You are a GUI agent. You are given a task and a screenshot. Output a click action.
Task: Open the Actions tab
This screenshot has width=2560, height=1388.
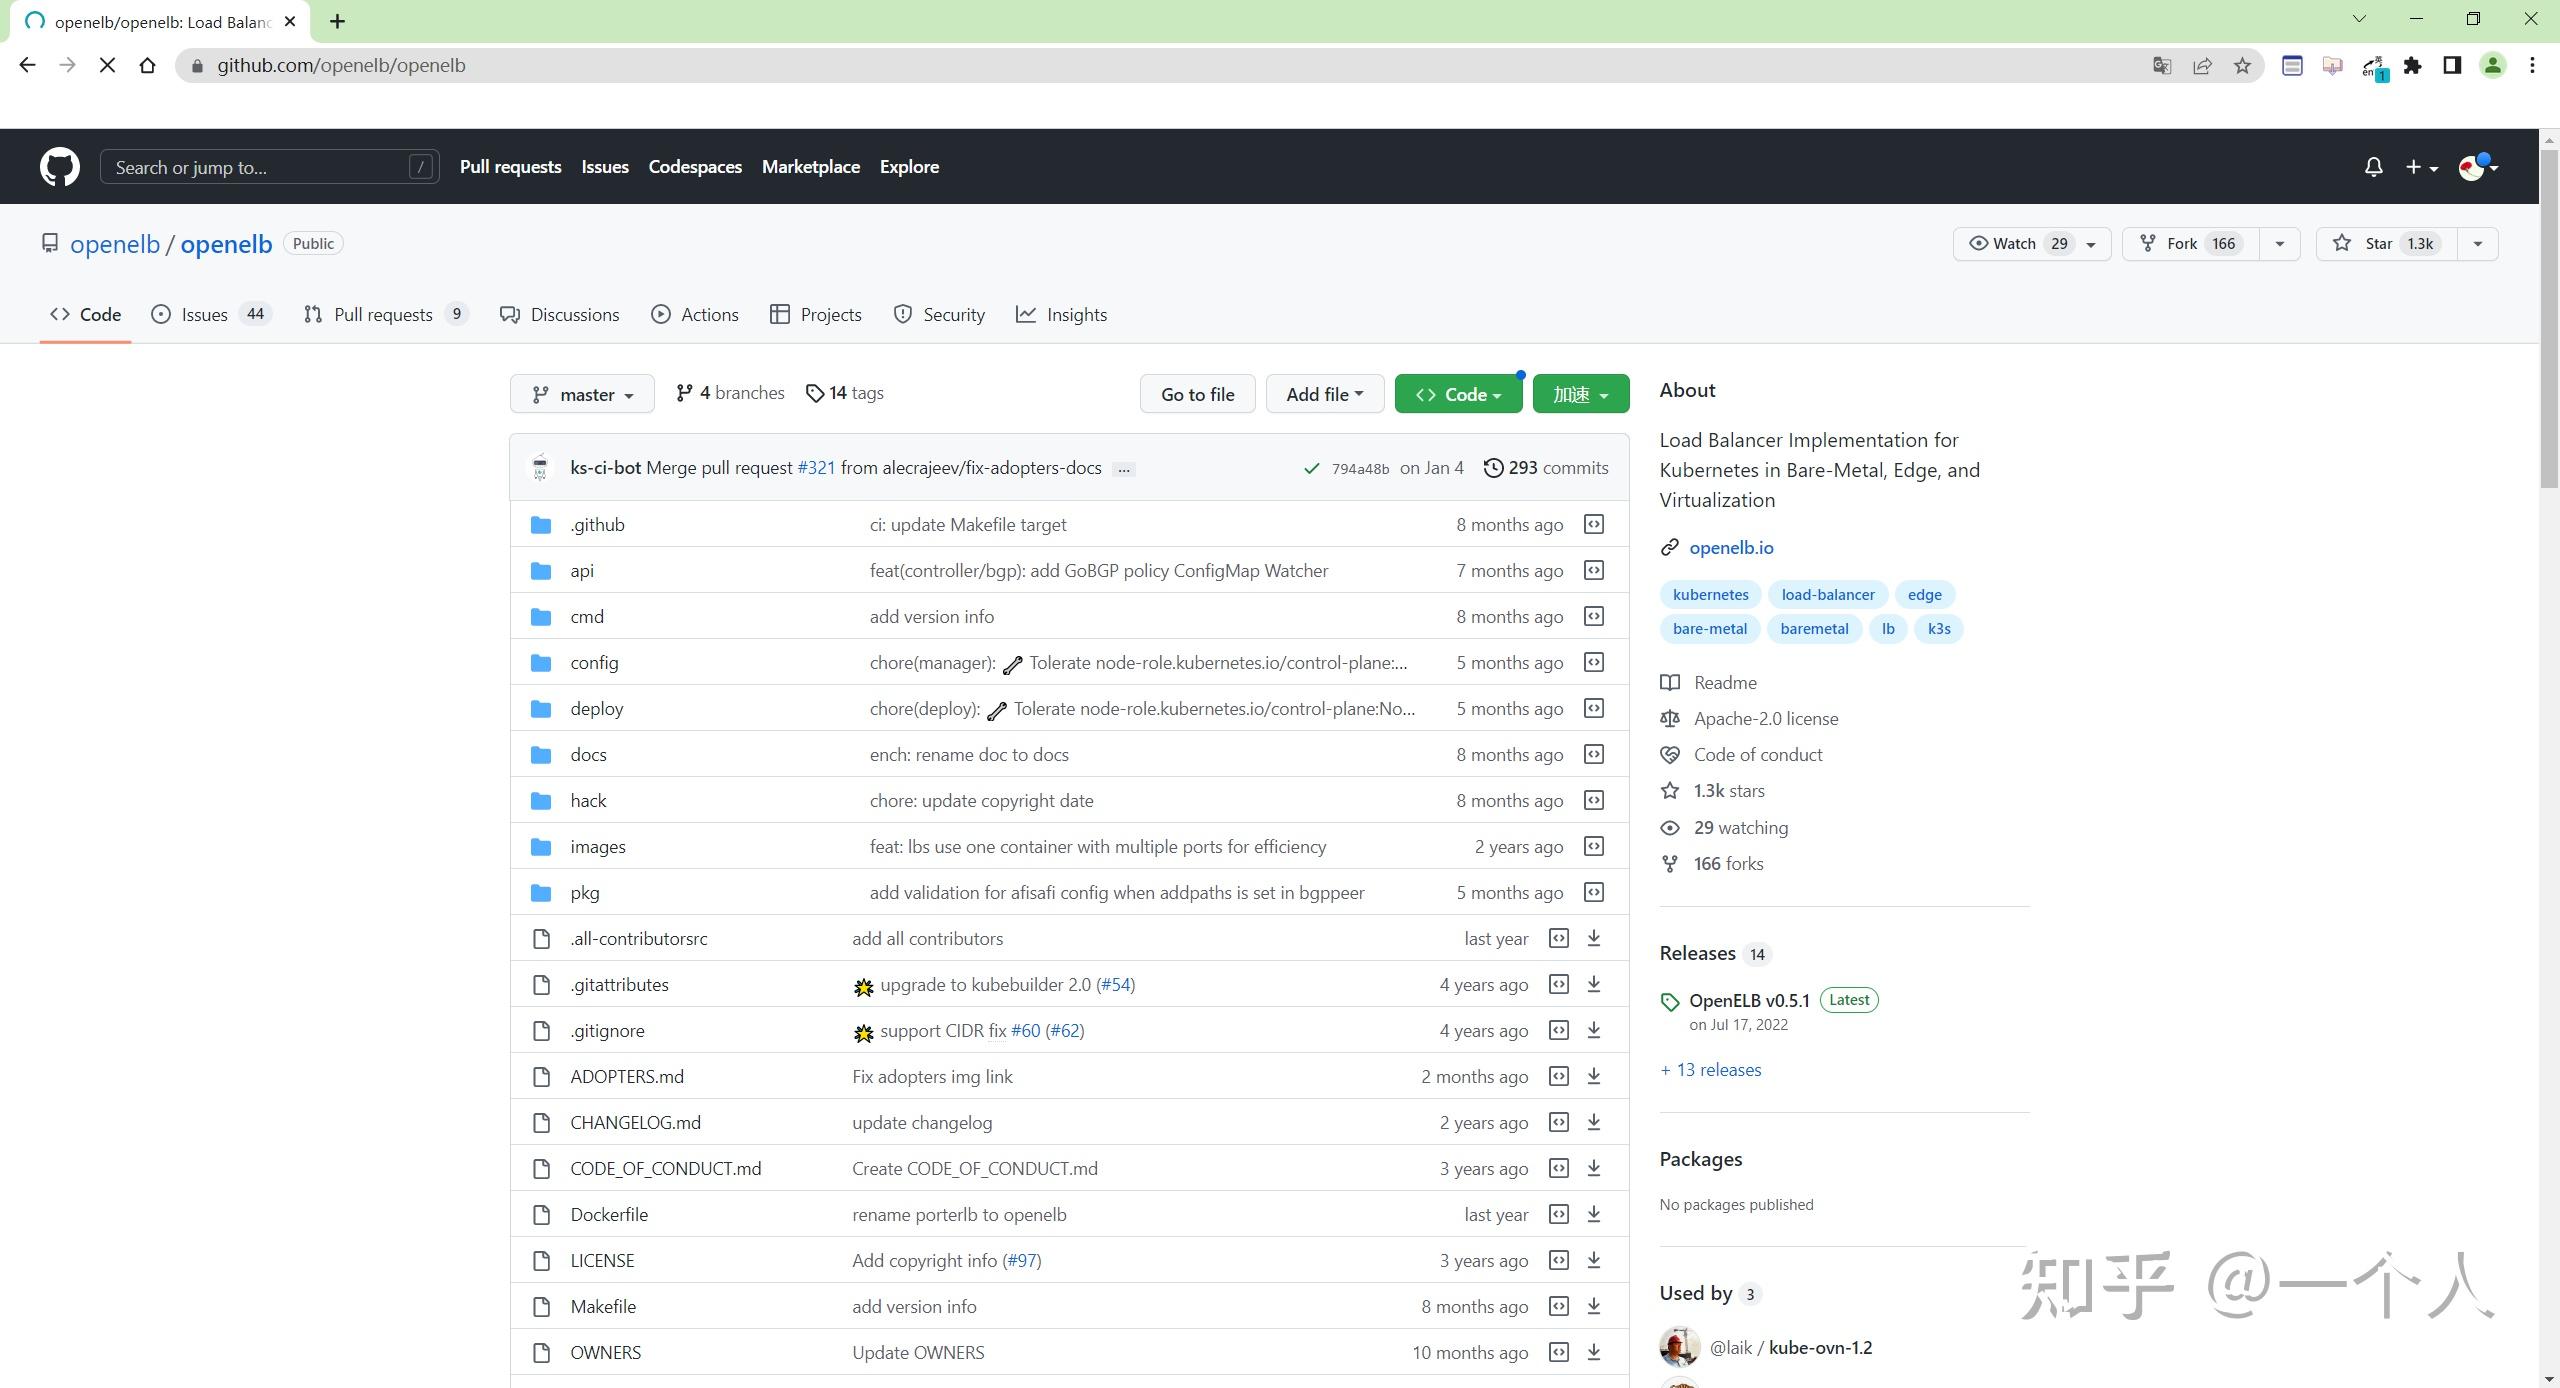(695, 314)
